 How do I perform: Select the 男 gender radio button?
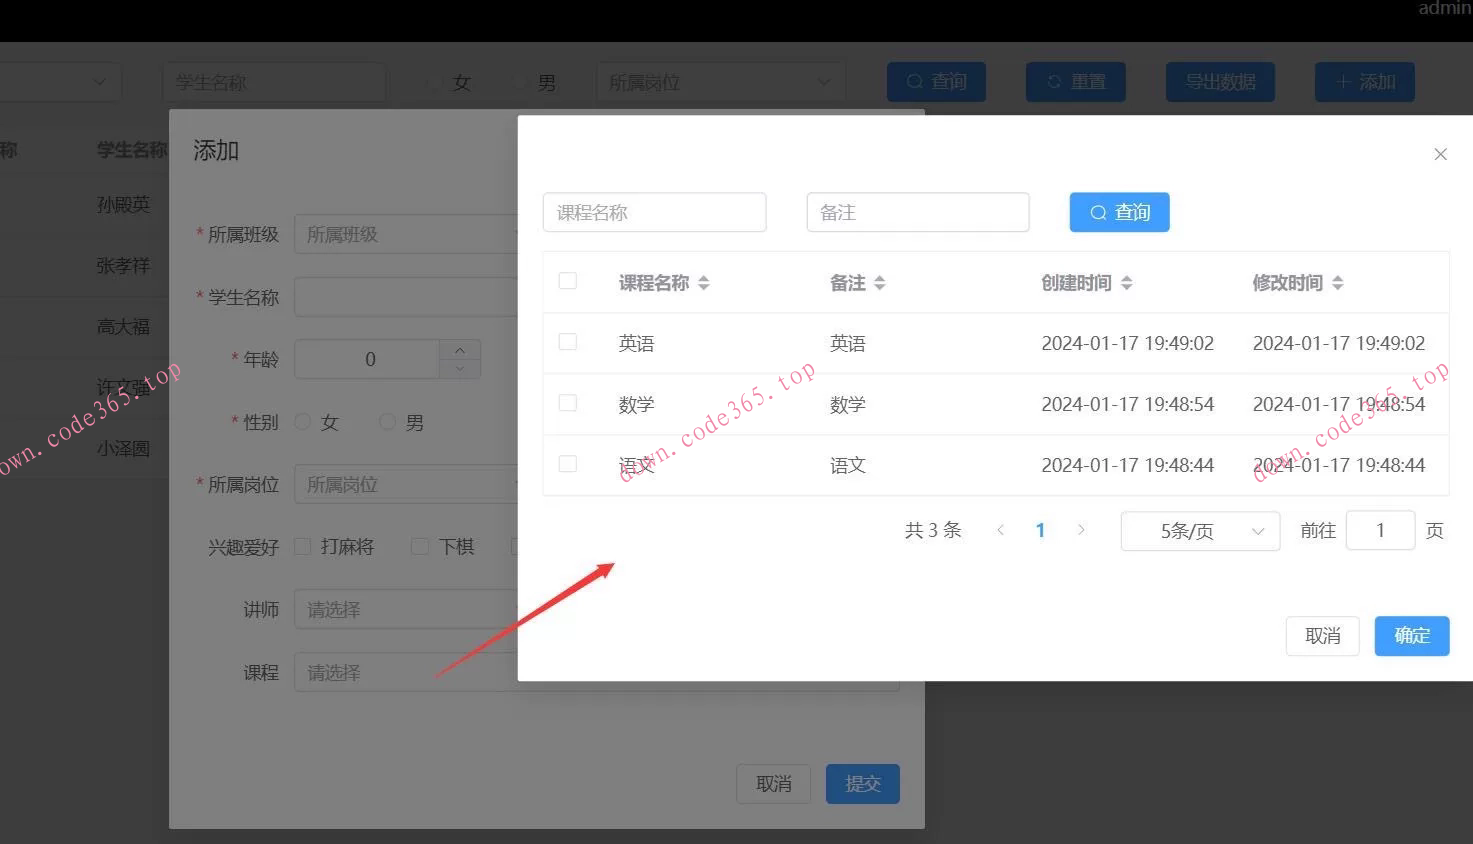[x=386, y=421]
